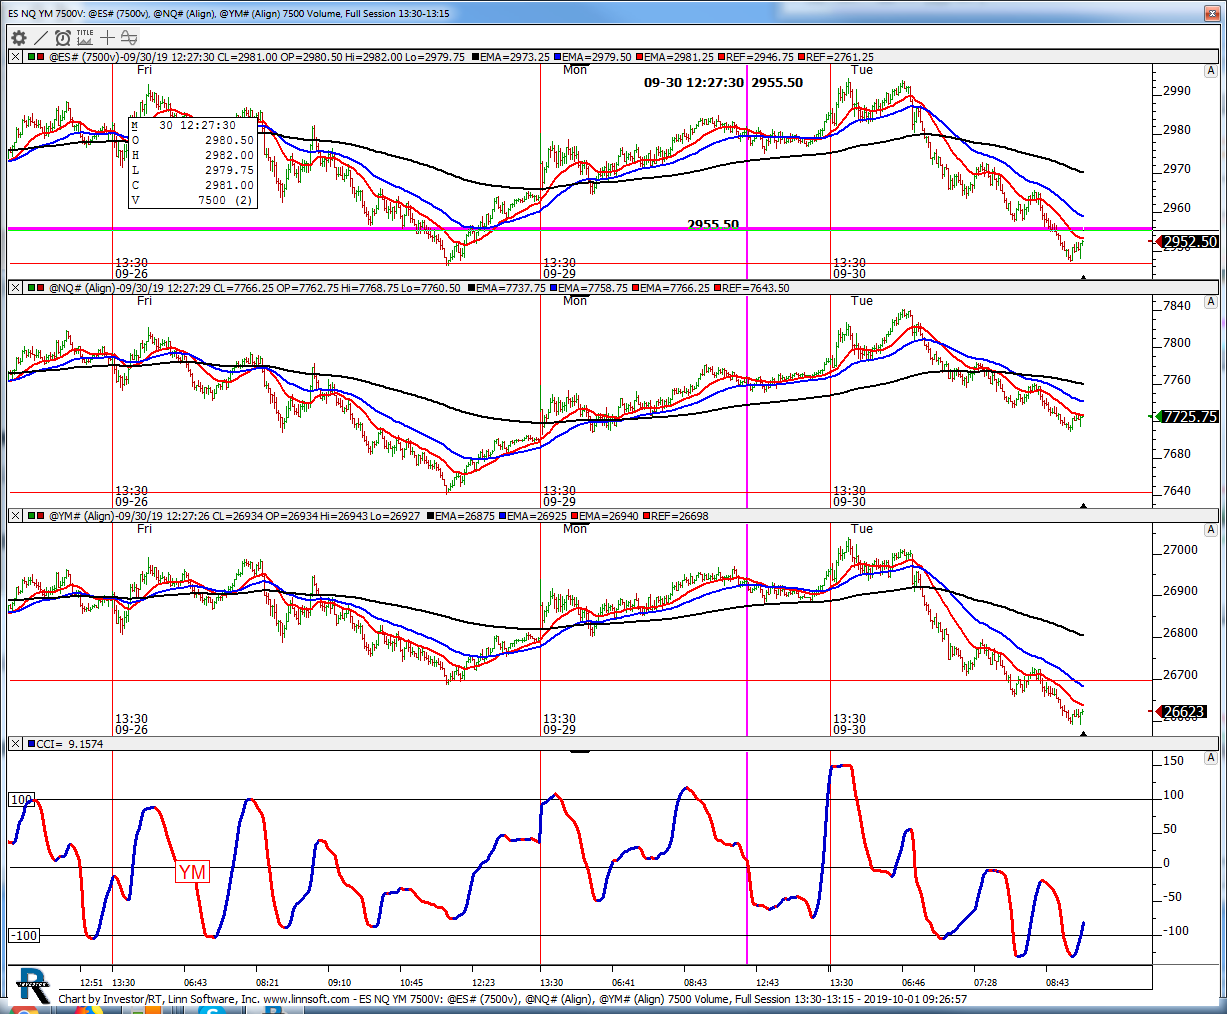Close the YM pane with X box
Screen dimensions: 1227x1014
(x=15, y=516)
